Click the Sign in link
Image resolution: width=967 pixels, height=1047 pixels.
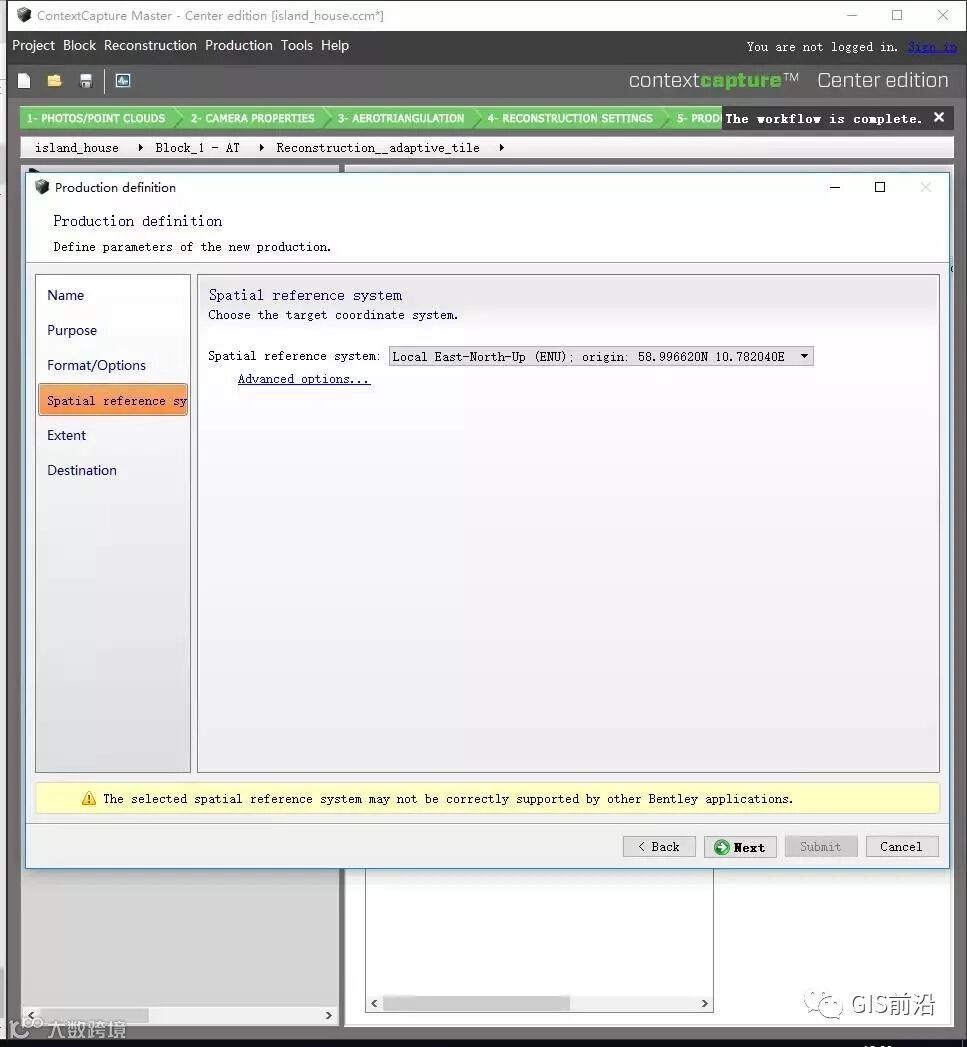[932, 47]
